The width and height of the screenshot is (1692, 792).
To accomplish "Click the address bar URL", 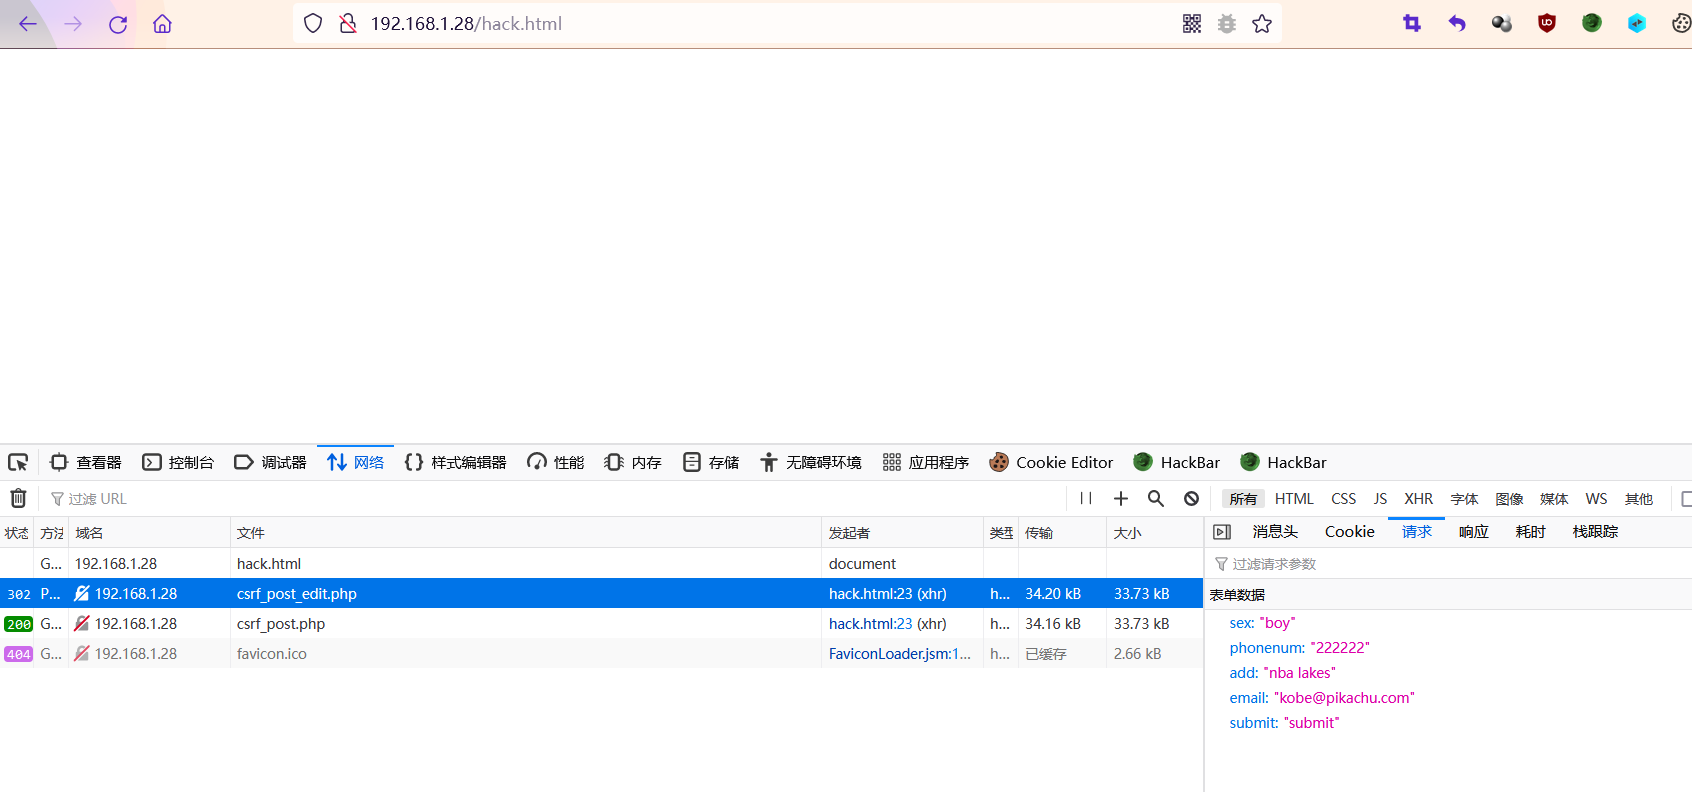I will point(466,23).
